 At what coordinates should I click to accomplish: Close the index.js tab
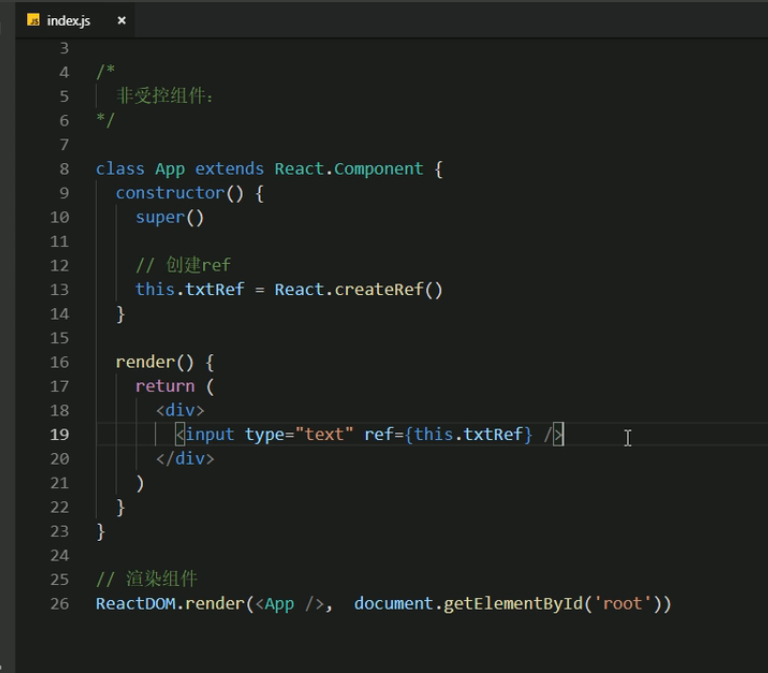(121, 21)
